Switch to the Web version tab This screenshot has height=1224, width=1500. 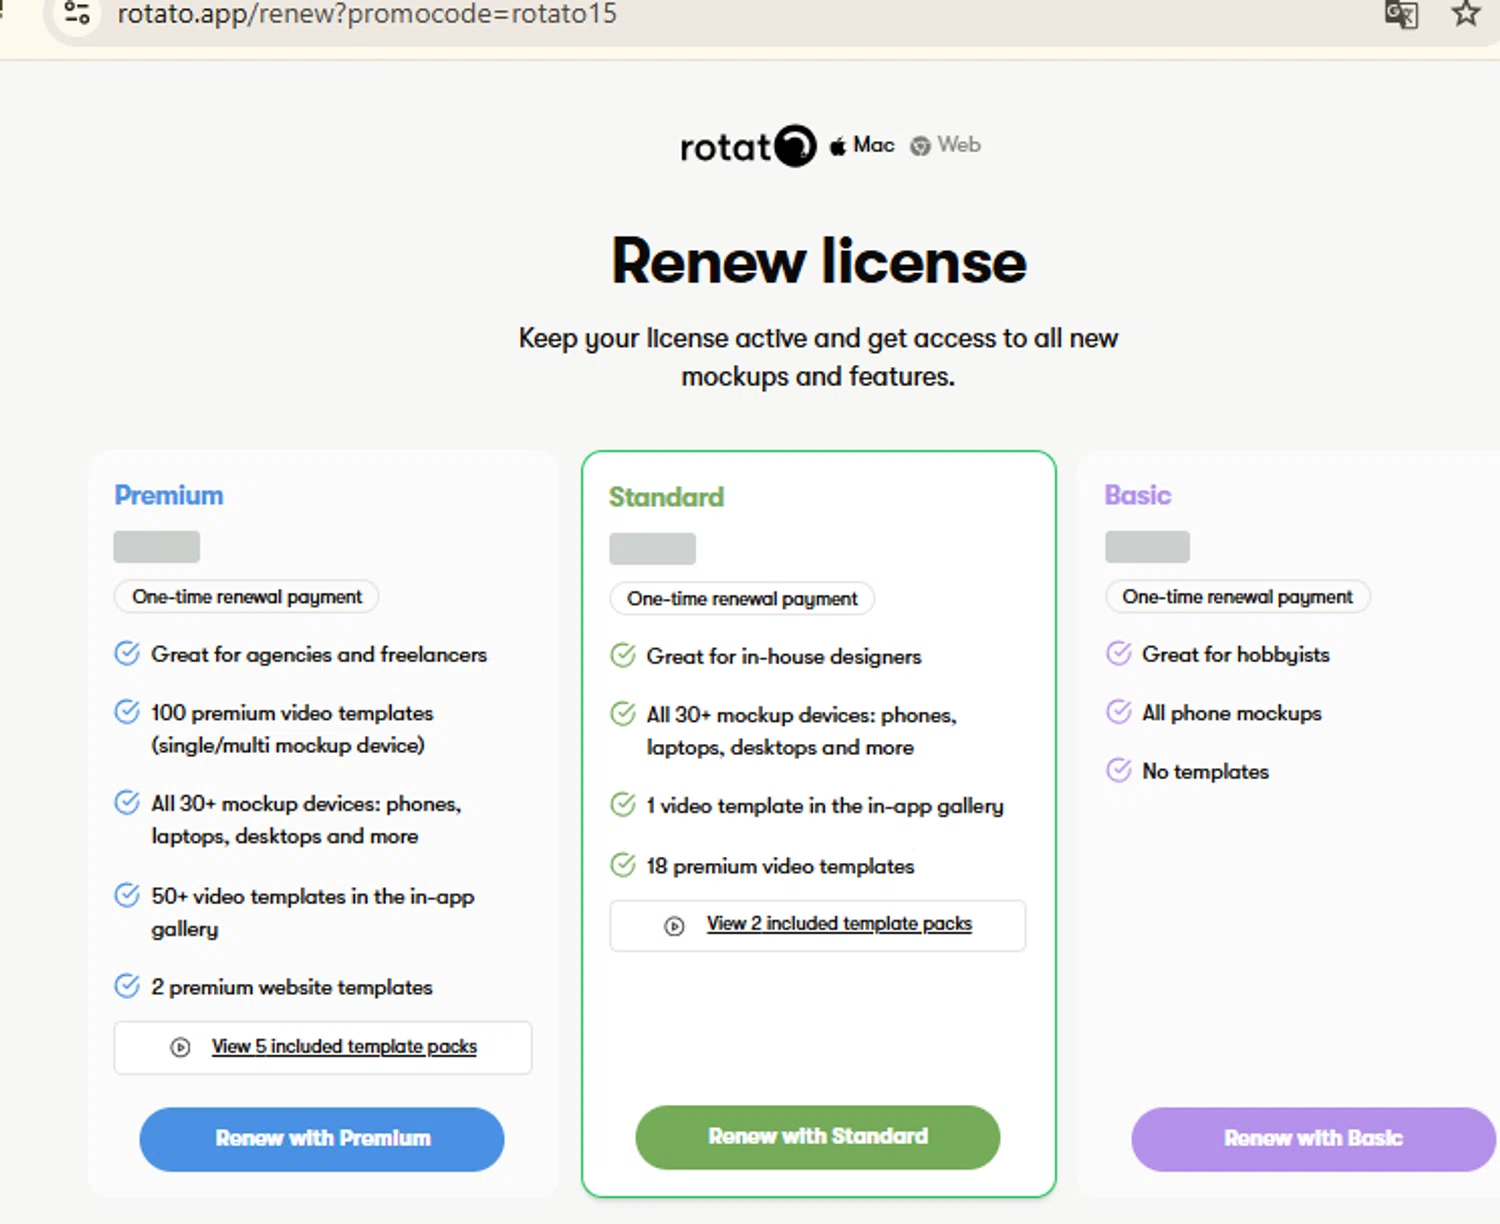pos(946,146)
